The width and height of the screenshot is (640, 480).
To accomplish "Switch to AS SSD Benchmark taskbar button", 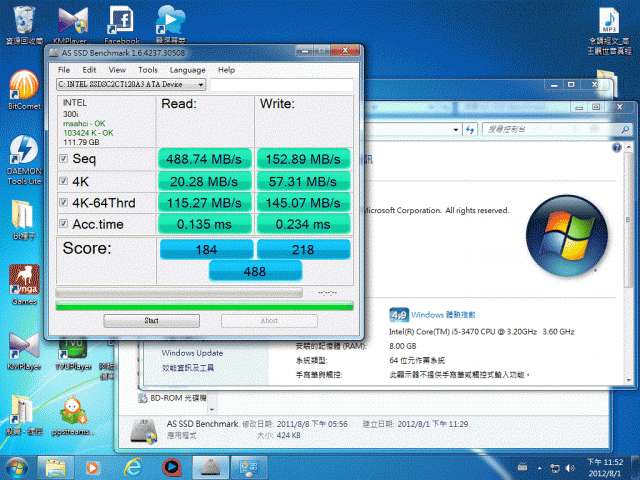I will point(211,468).
